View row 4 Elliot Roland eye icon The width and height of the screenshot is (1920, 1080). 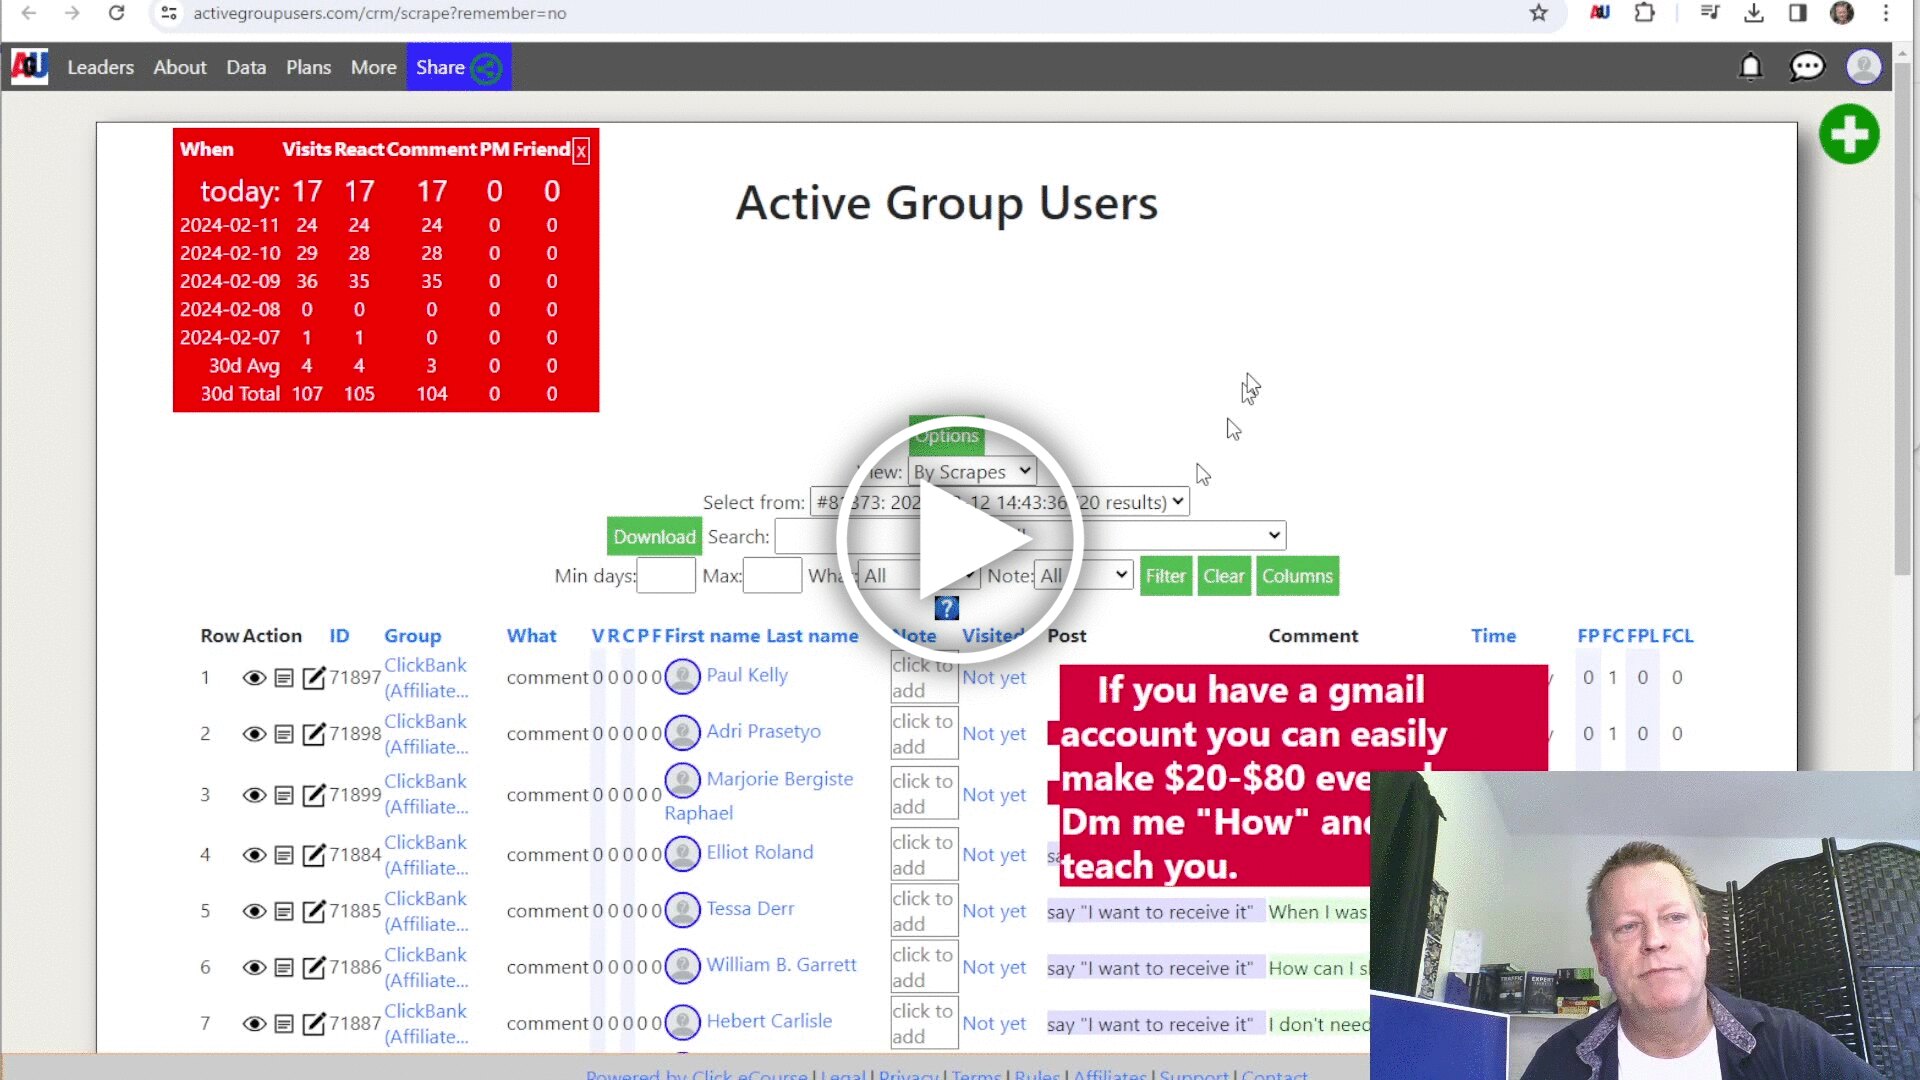(x=254, y=855)
